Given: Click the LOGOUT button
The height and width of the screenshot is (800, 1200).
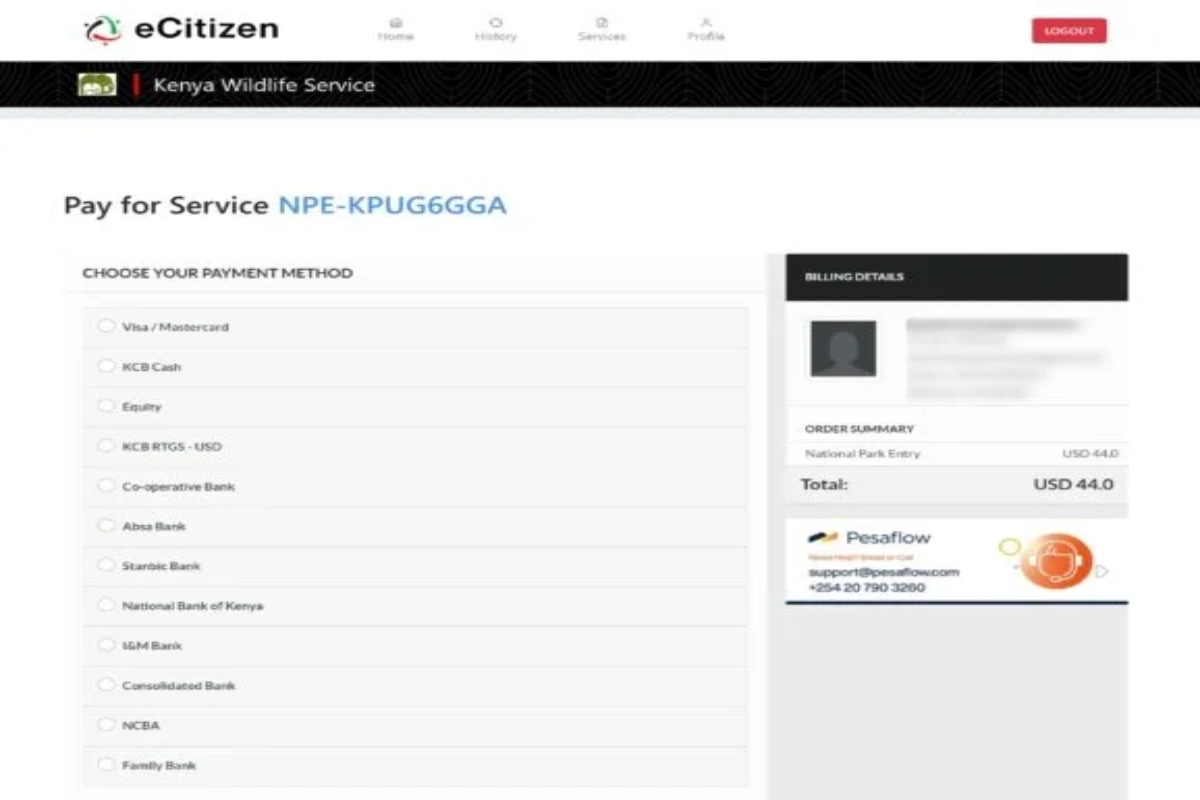Looking at the screenshot, I should pos(1069,31).
